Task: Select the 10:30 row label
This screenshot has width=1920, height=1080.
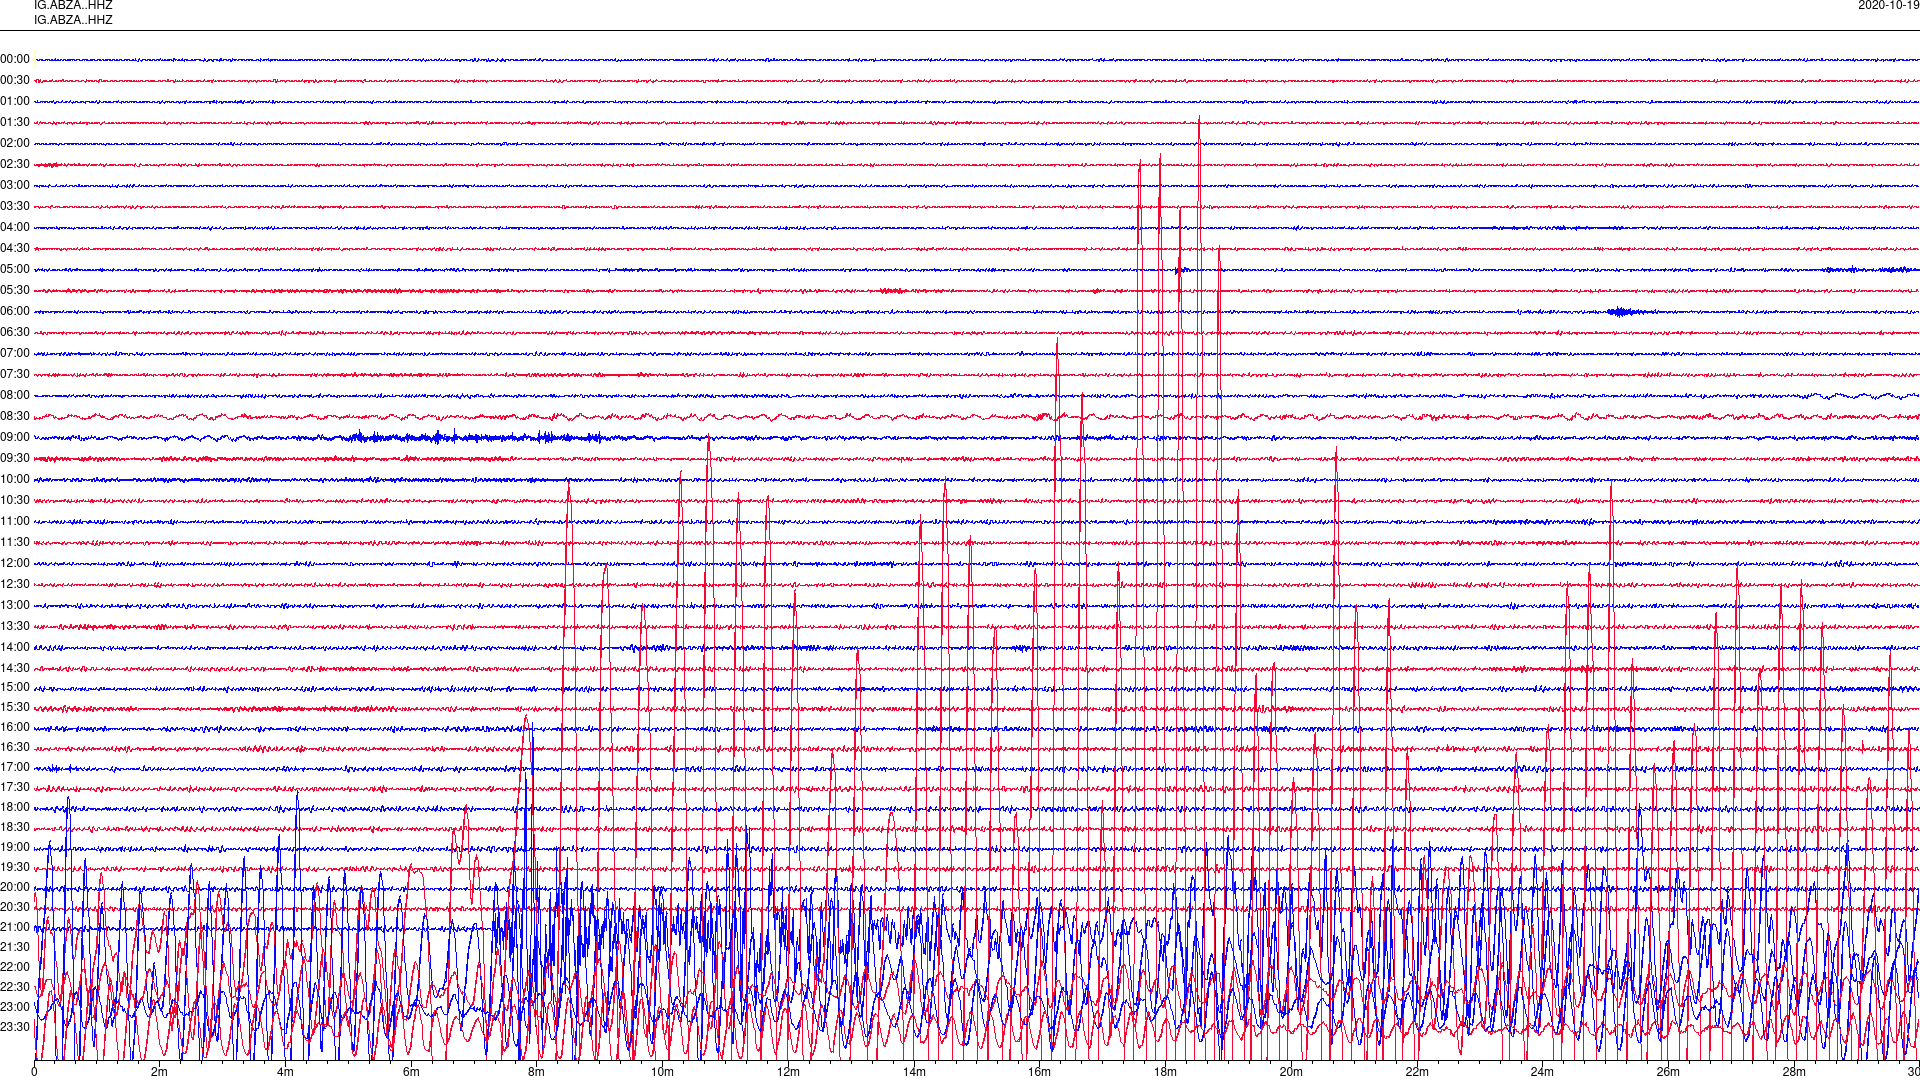Action: click(x=15, y=501)
